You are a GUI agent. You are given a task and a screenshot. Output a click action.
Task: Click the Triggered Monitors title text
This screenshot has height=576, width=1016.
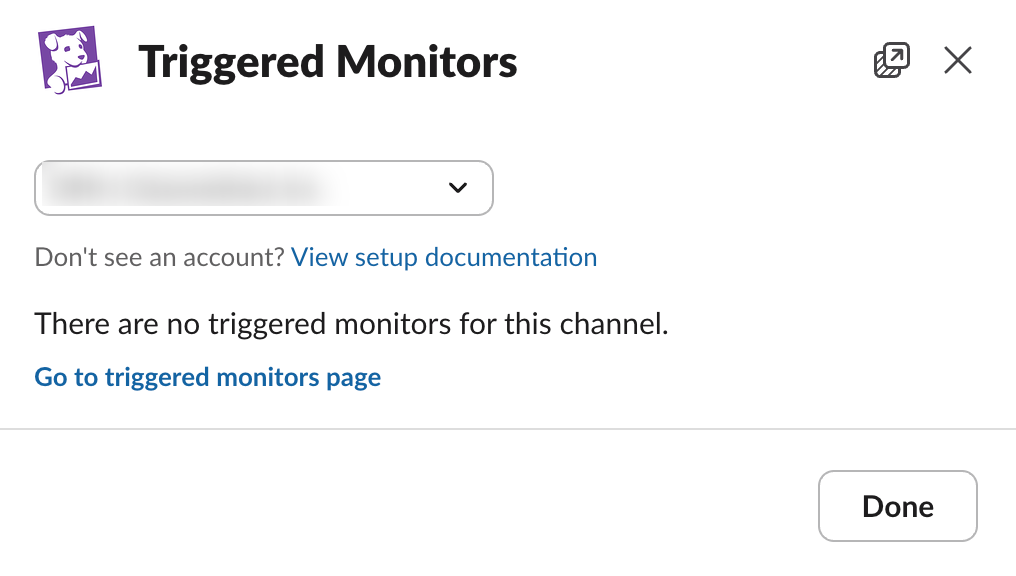pos(328,61)
